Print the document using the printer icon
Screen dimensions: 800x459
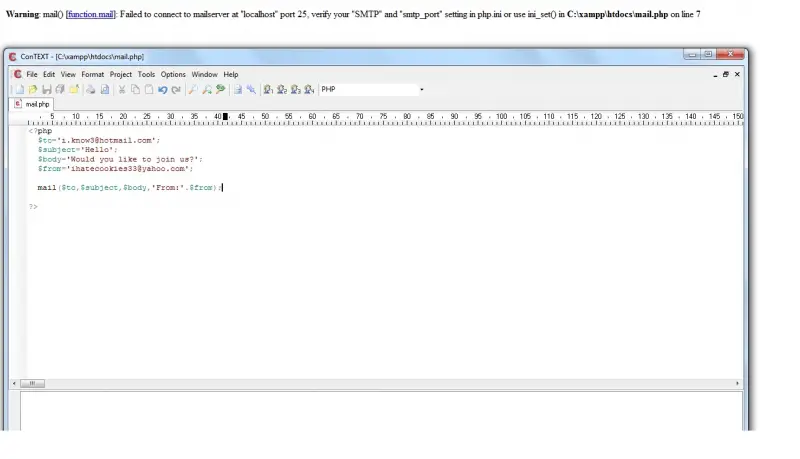[x=90, y=90]
